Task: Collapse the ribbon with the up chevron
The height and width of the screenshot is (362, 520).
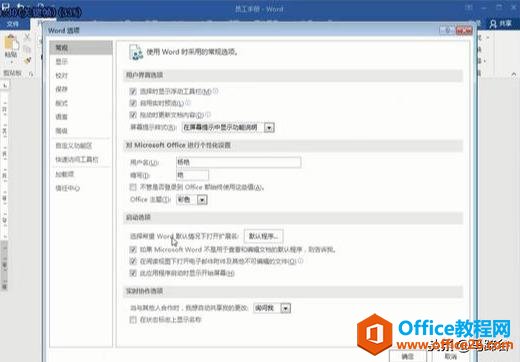Action: pyautogui.click(x=514, y=75)
